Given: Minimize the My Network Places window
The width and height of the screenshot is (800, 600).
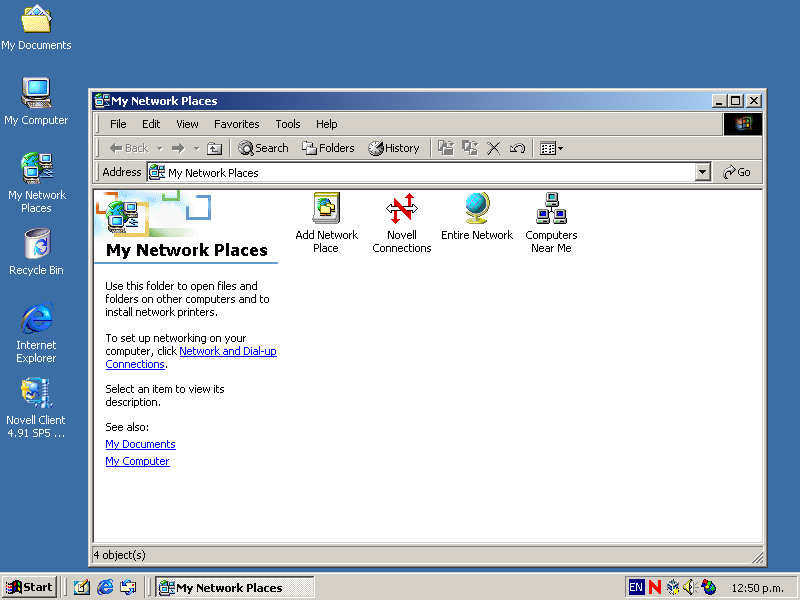Looking at the screenshot, I should pyautogui.click(x=719, y=101).
